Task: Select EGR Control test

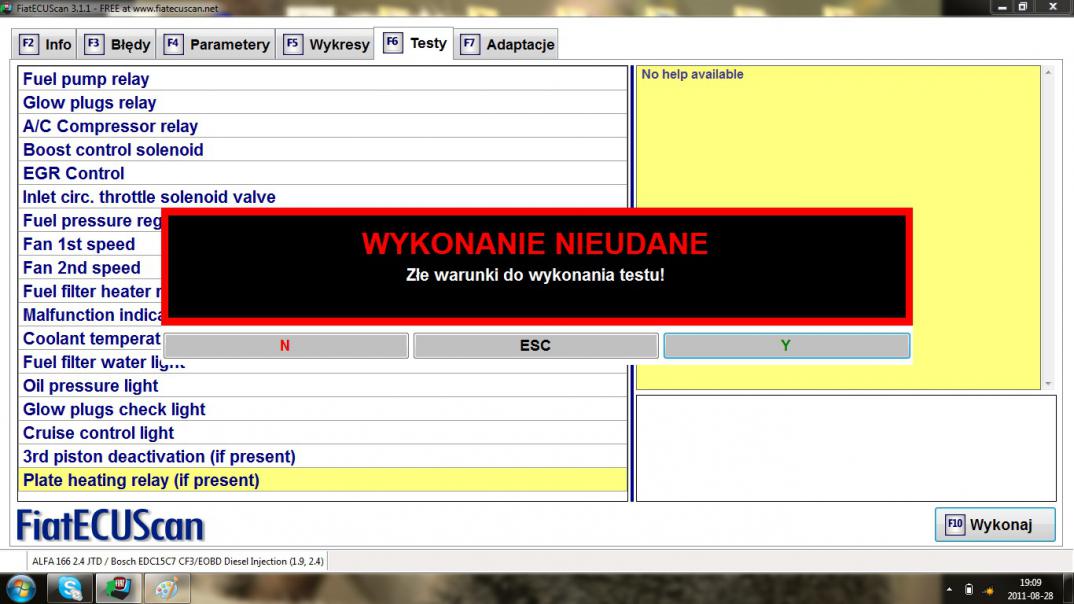Action: pyautogui.click(x=323, y=173)
